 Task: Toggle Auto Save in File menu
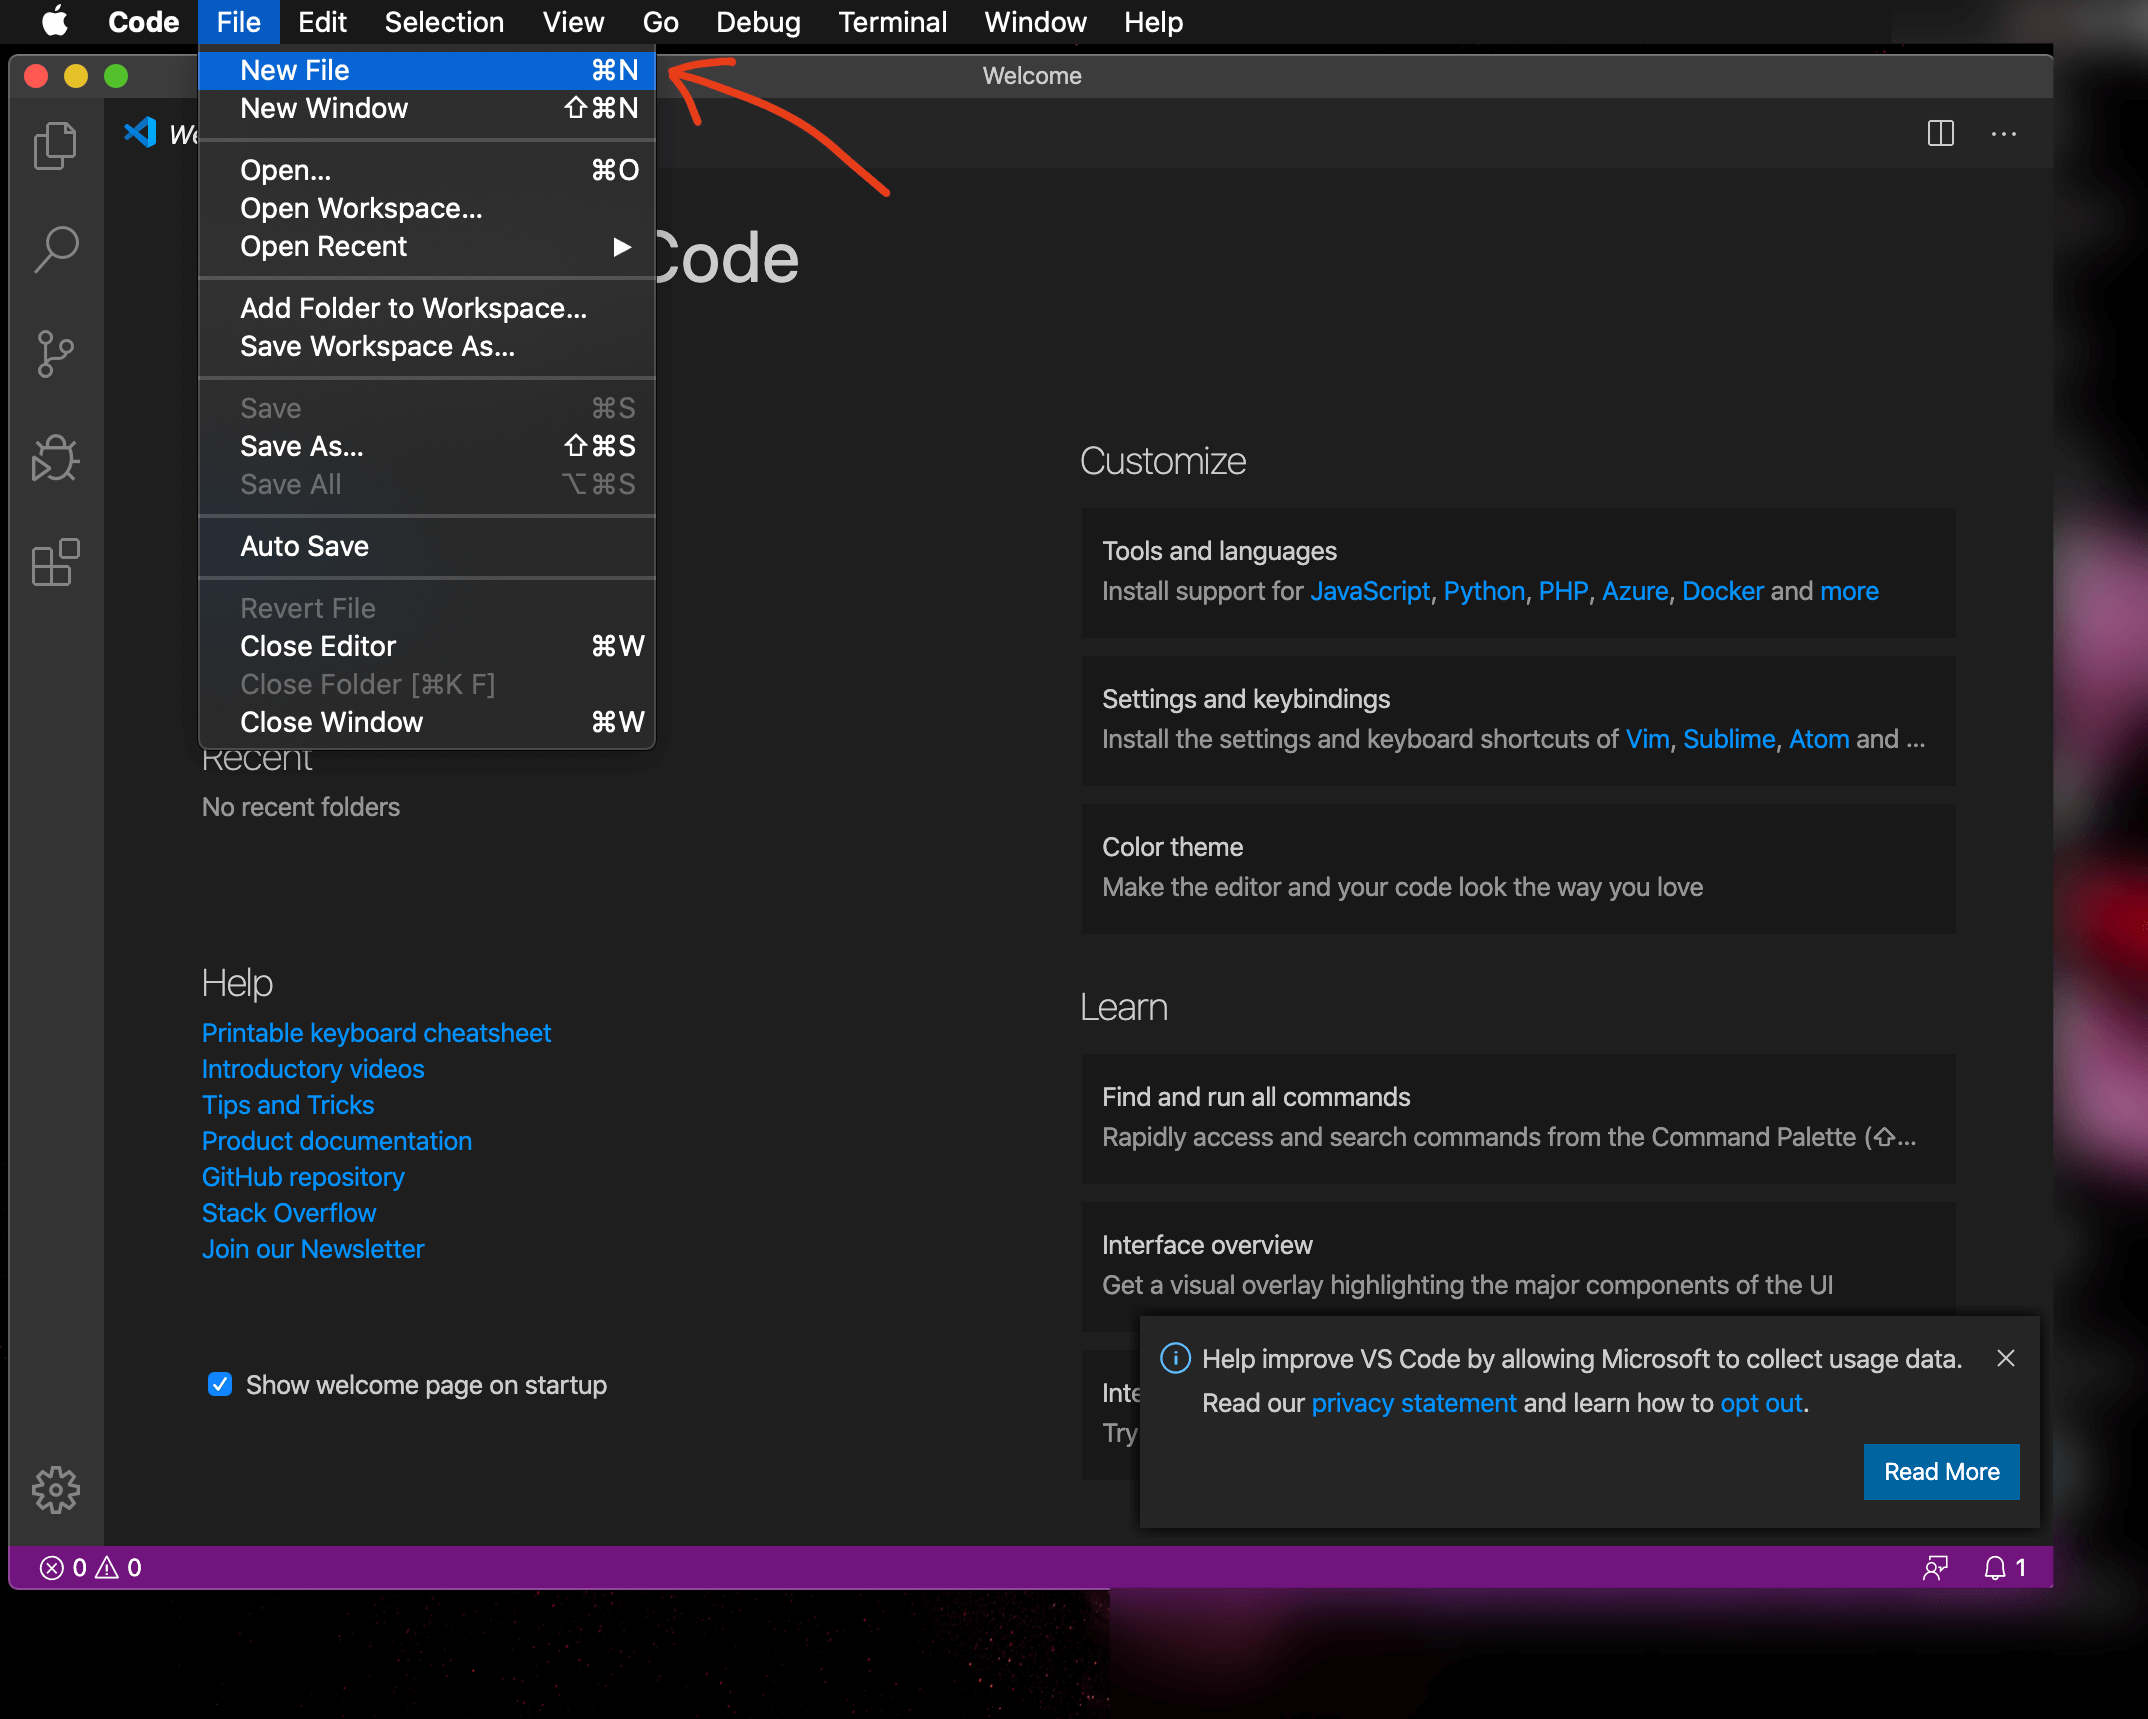tap(305, 546)
